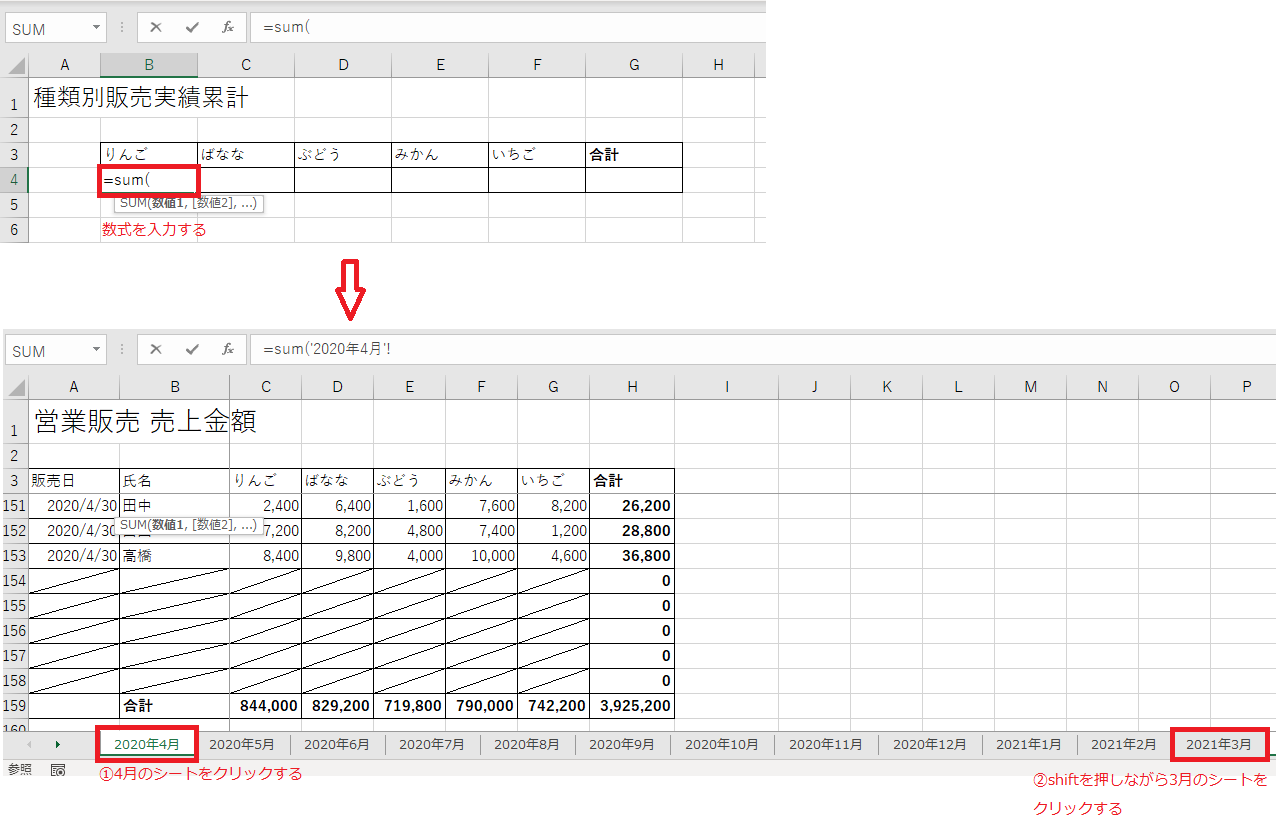1285x837 pixels.
Task: Select the りんご total cell showing 844,000
Action: 265,706
